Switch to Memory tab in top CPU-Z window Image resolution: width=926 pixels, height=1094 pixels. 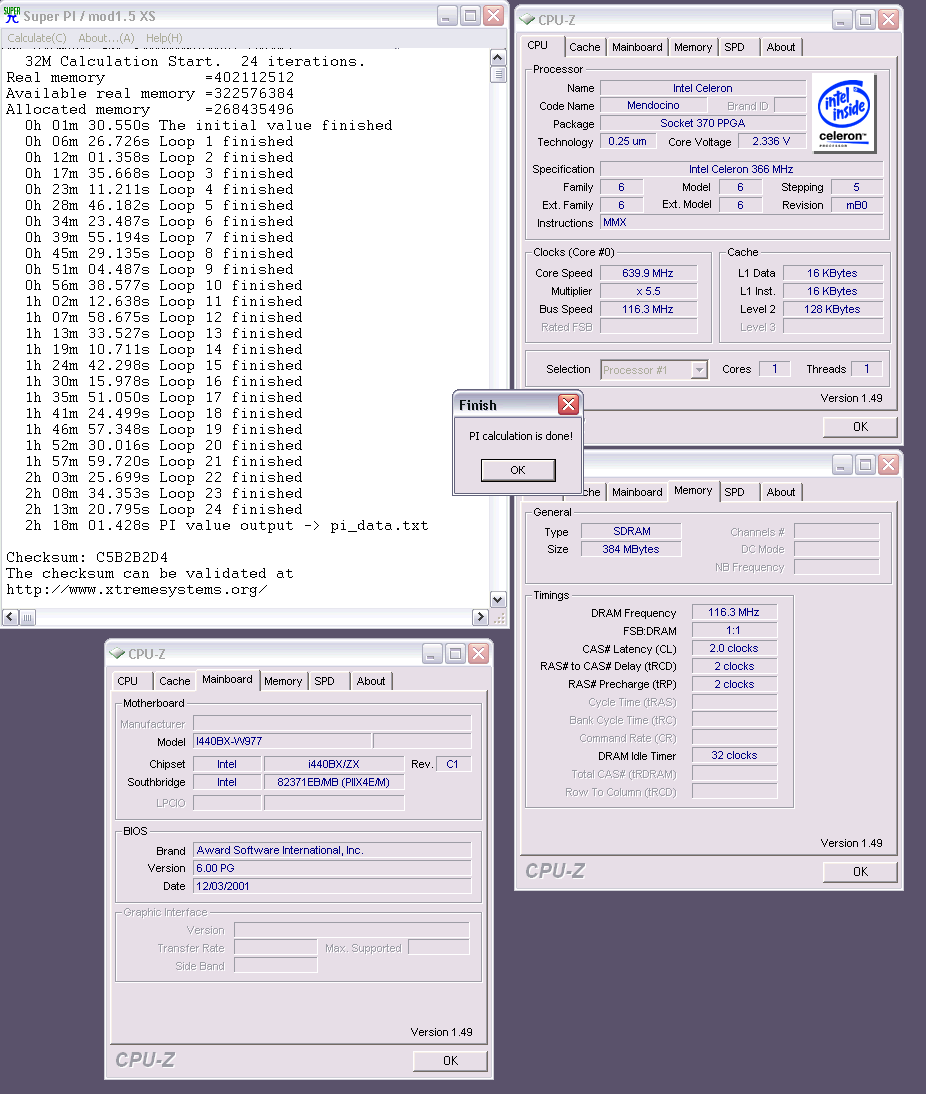tap(693, 47)
